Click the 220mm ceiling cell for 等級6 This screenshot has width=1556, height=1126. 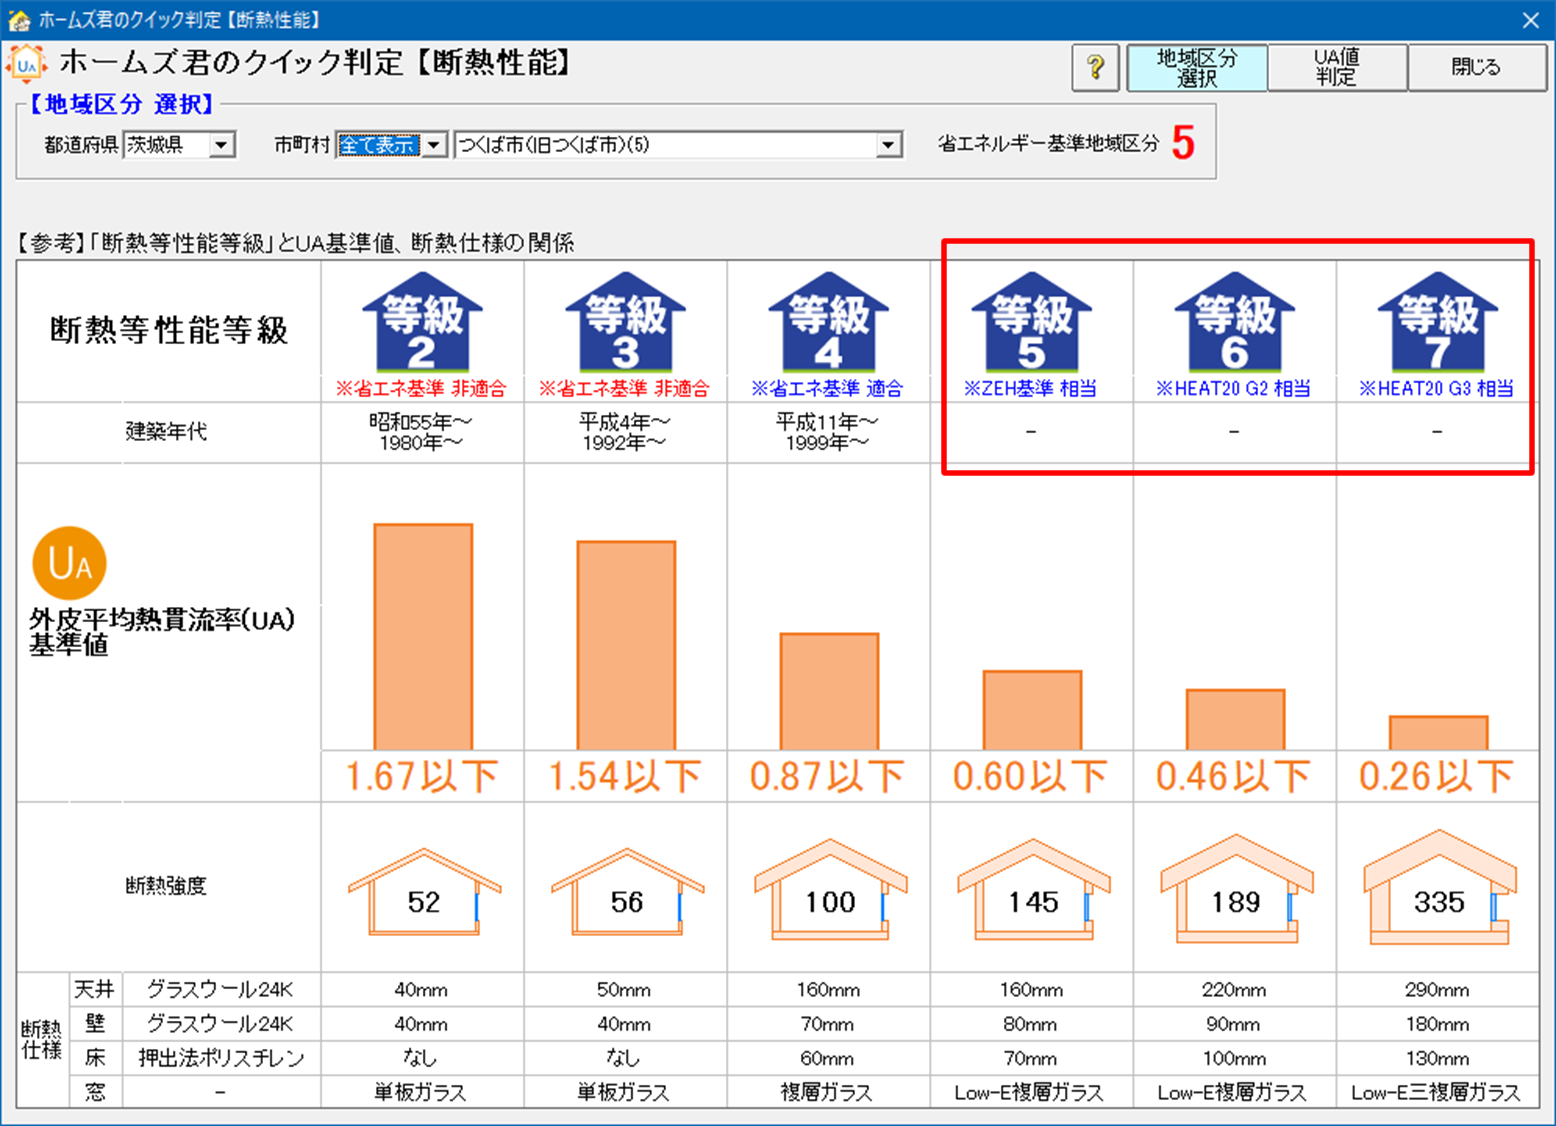1234,990
